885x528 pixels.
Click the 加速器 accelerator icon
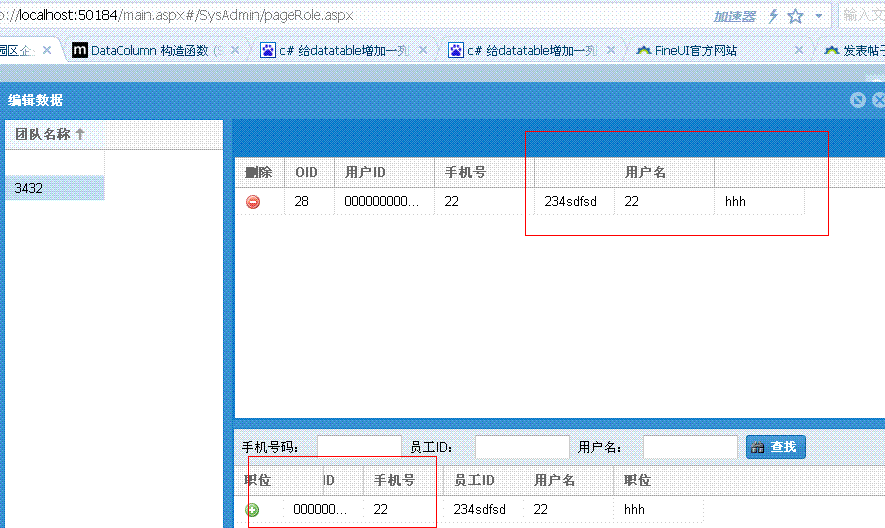click(x=734, y=16)
